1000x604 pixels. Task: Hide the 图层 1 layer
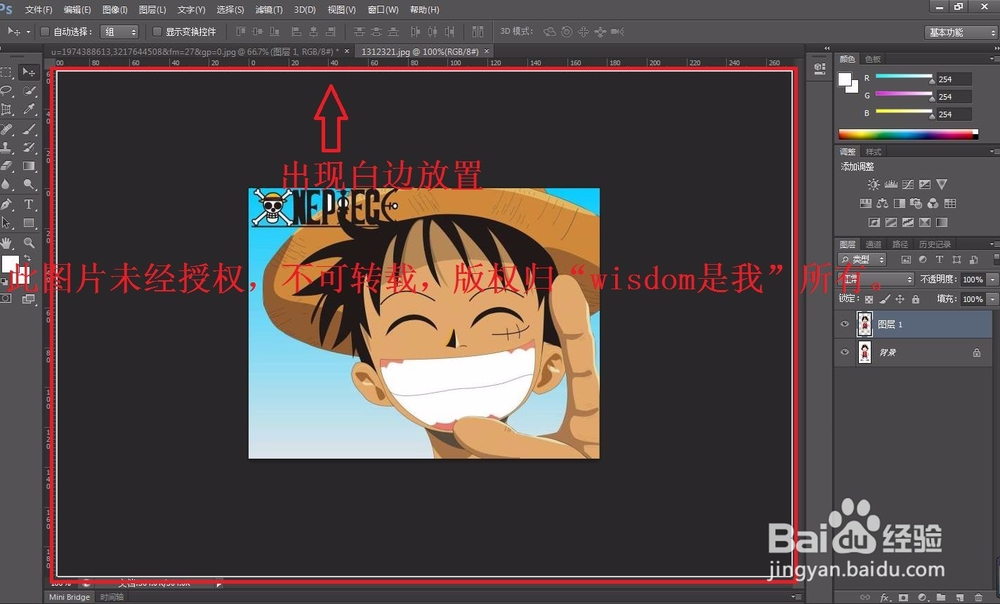click(x=845, y=323)
